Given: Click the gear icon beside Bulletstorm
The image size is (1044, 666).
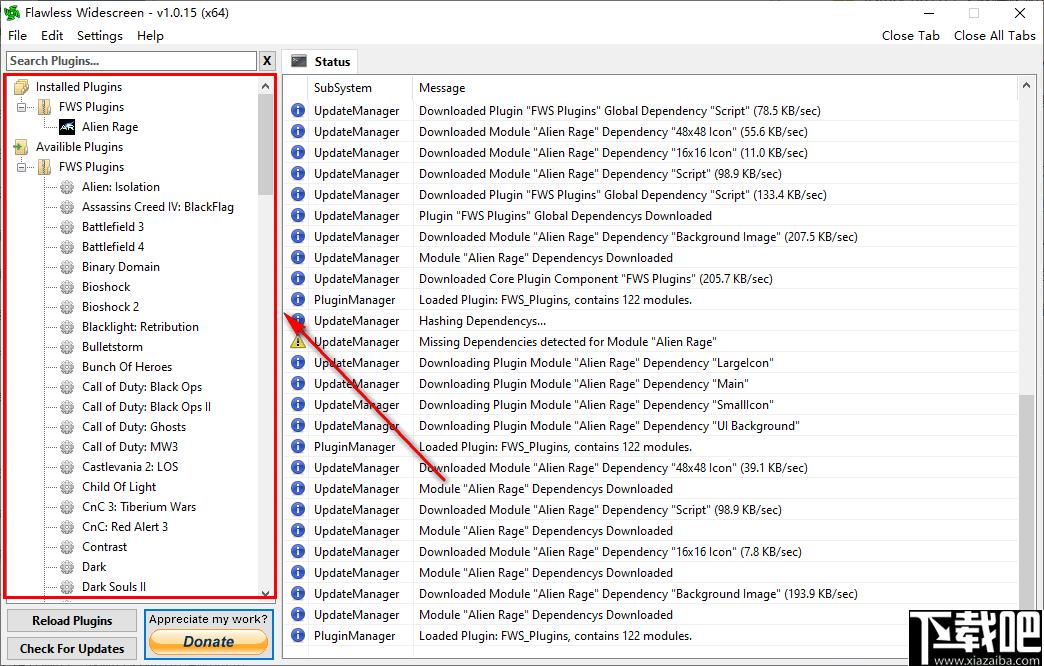Looking at the screenshot, I should (x=67, y=347).
